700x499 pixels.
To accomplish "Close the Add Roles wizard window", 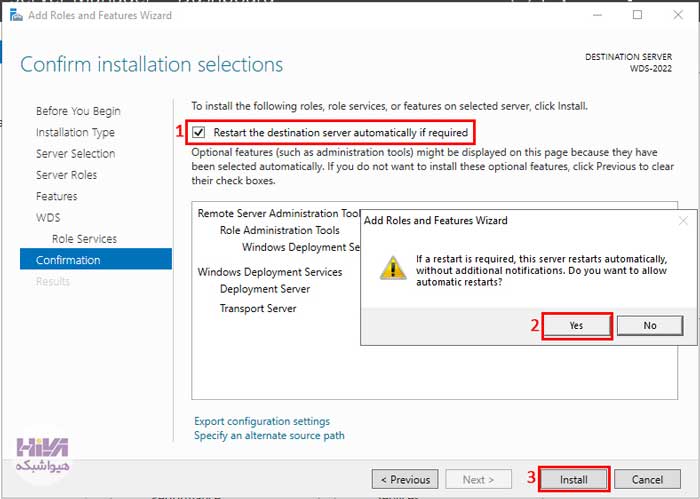I will [678, 15].
